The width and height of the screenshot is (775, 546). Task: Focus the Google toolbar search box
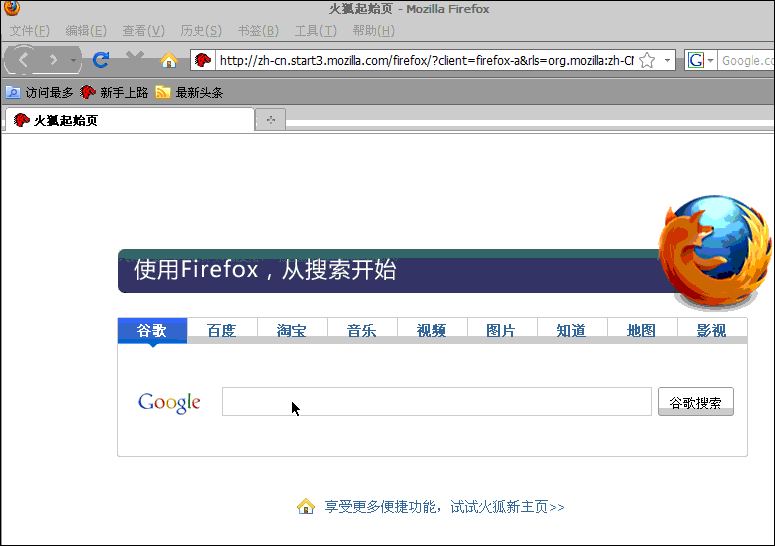coord(746,60)
